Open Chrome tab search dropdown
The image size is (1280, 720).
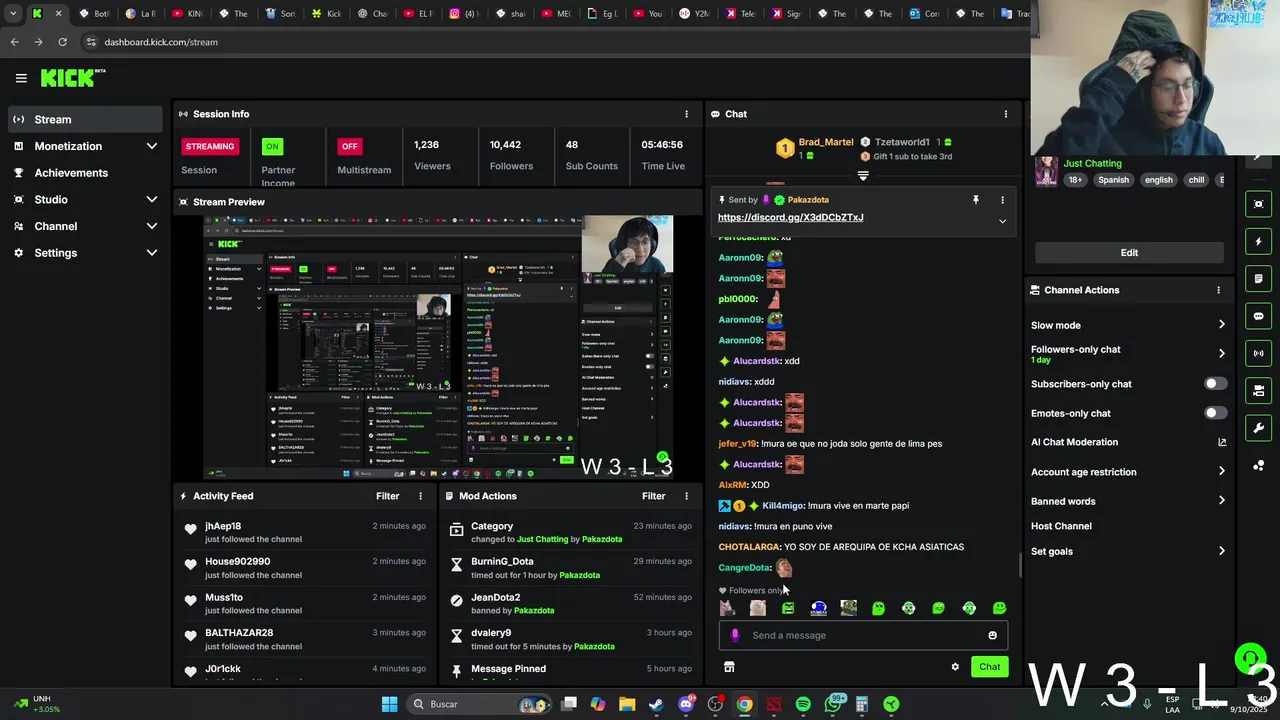(13, 14)
